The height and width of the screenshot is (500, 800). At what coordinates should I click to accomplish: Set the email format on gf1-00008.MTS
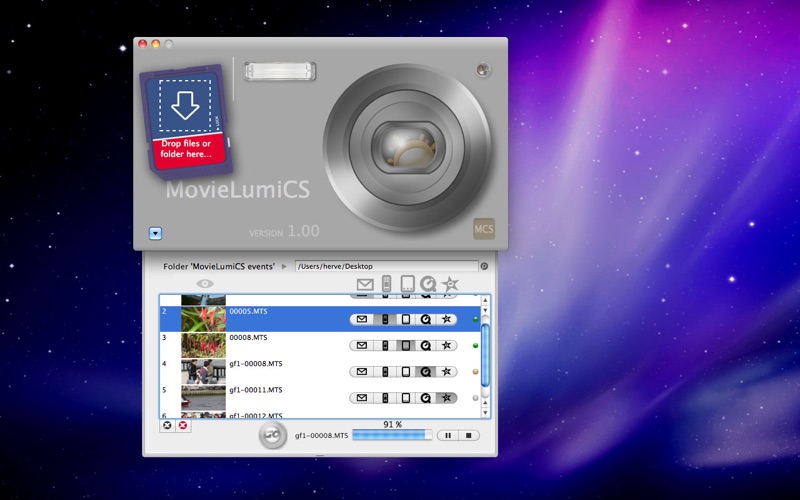click(x=362, y=371)
